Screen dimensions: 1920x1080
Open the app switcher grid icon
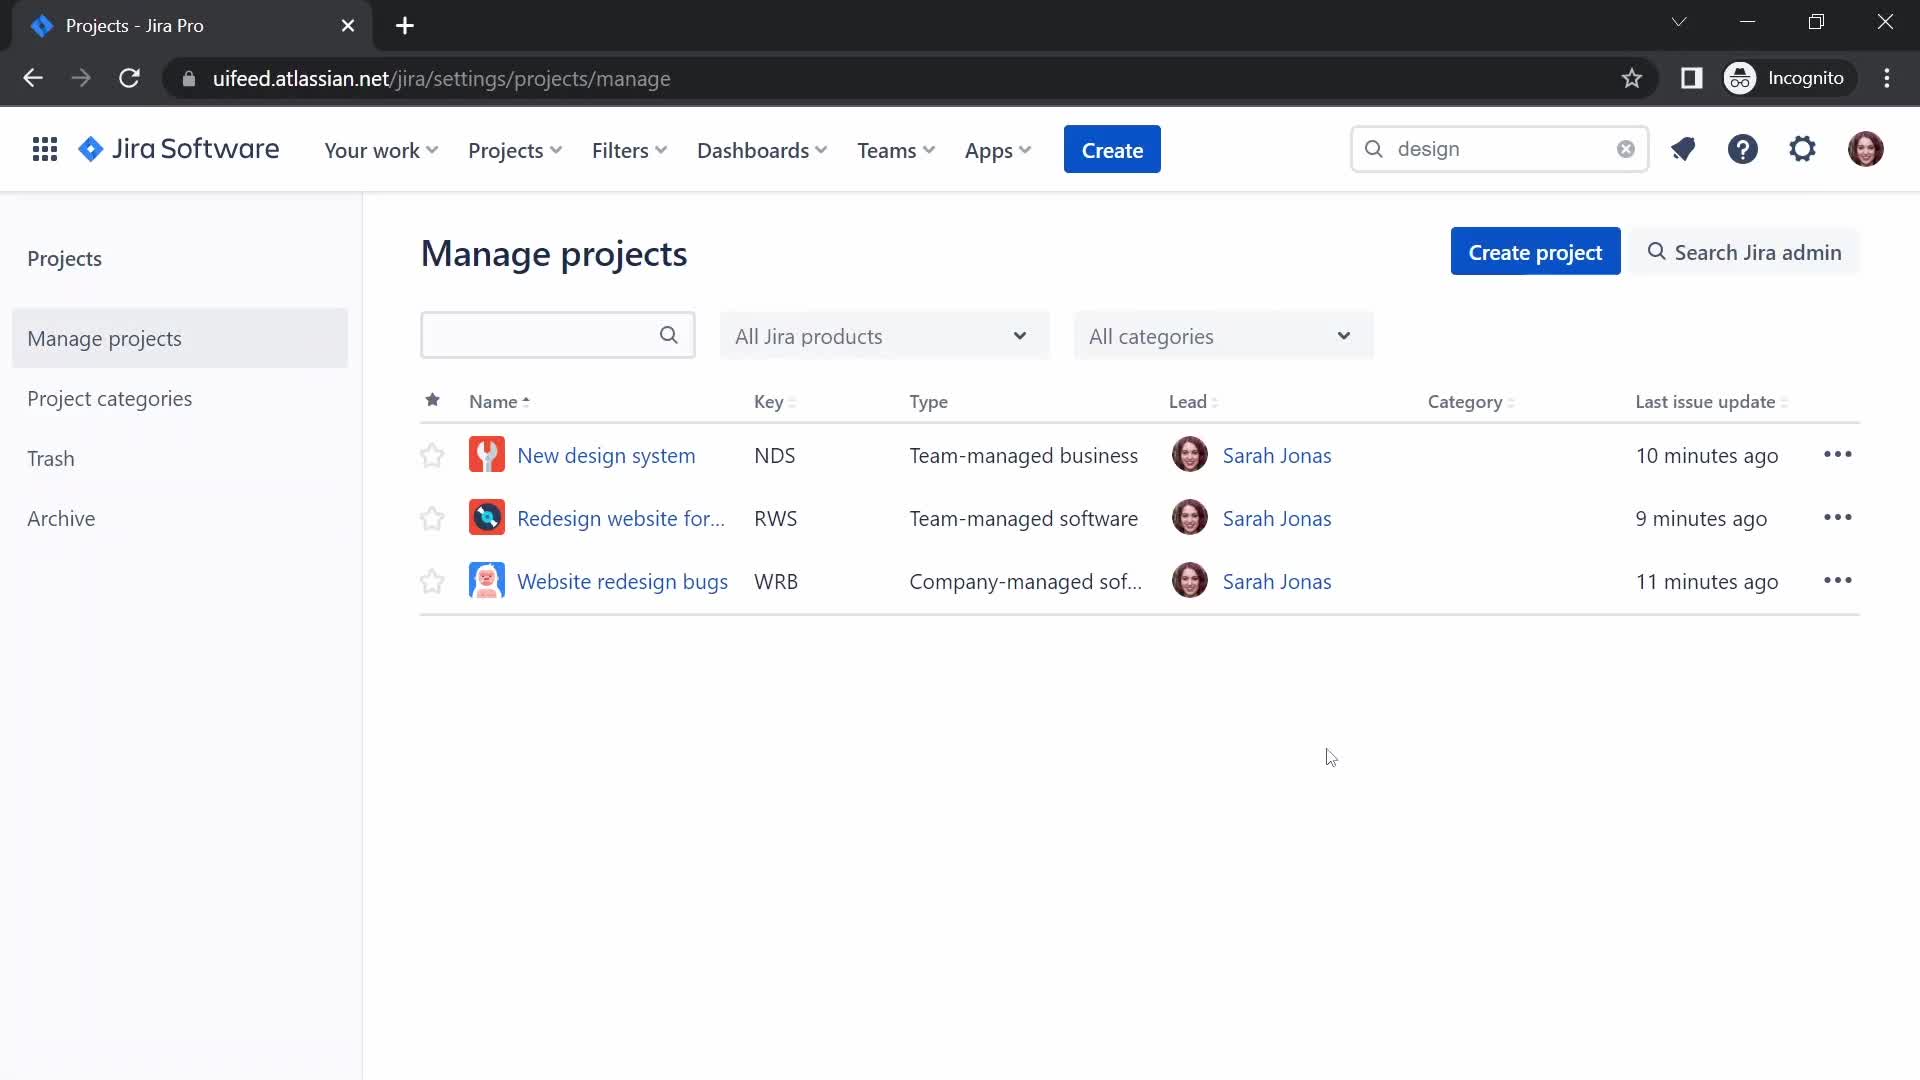click(x=44, y=150)
